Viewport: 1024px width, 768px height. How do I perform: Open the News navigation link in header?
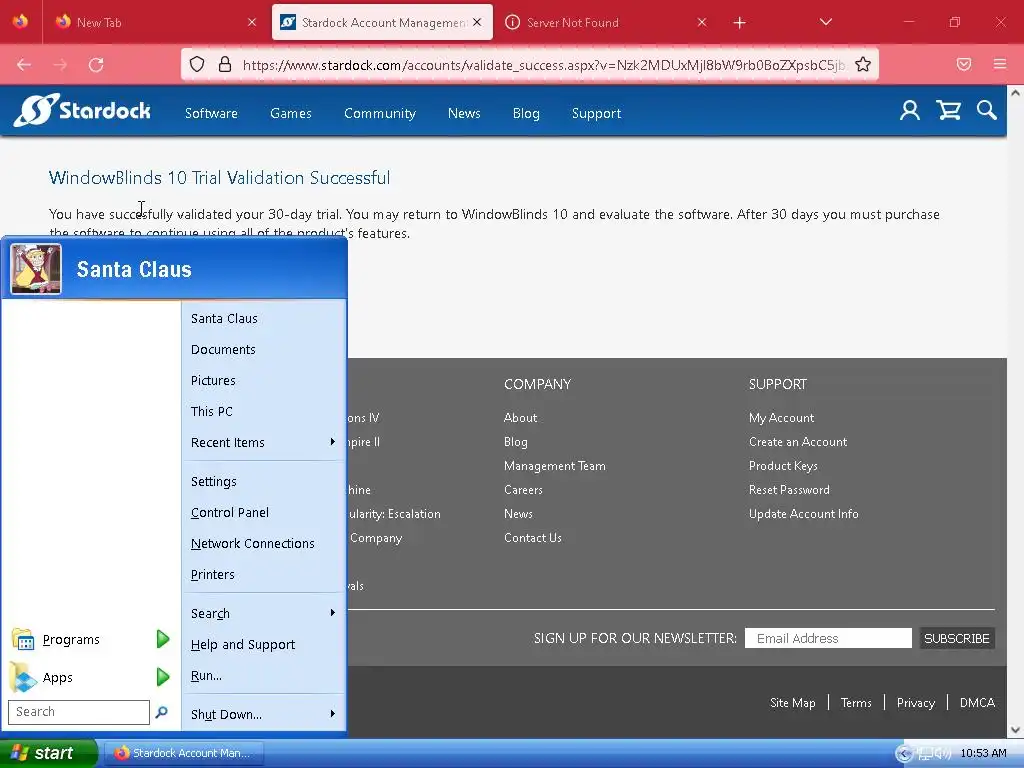click(x=464, y=113)
